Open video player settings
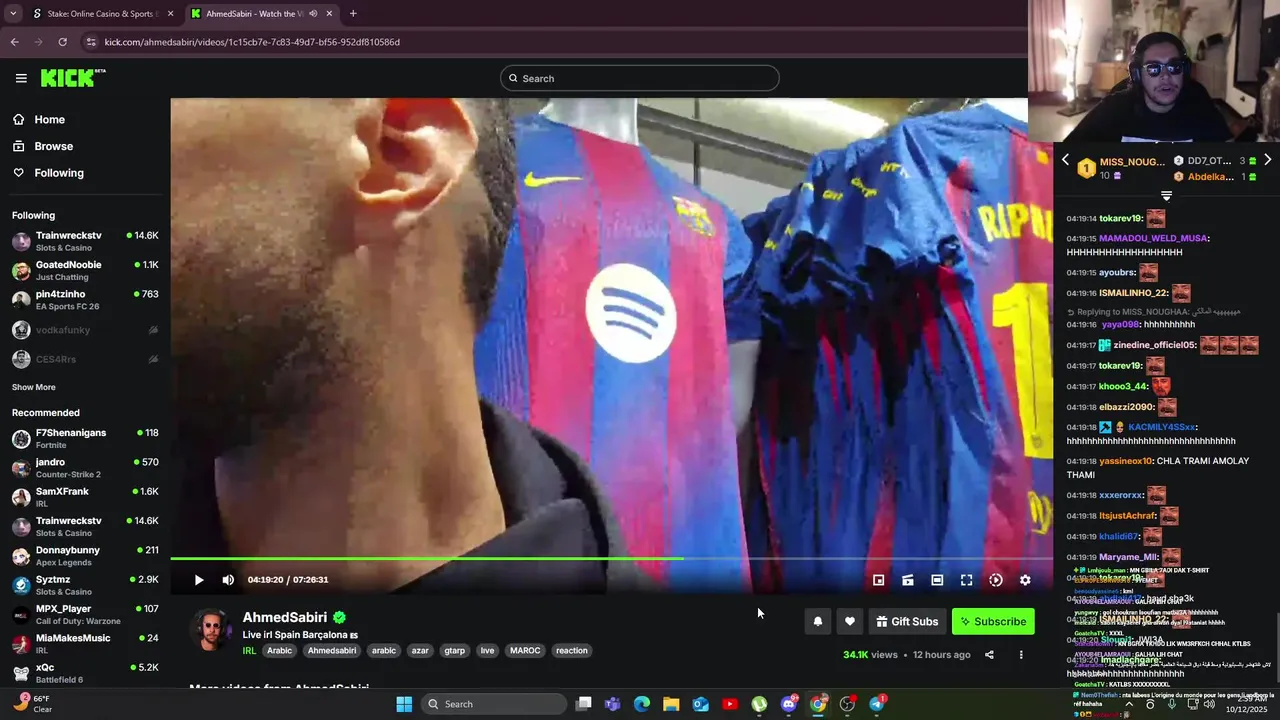1280x720 pixels. point(1025,580)
